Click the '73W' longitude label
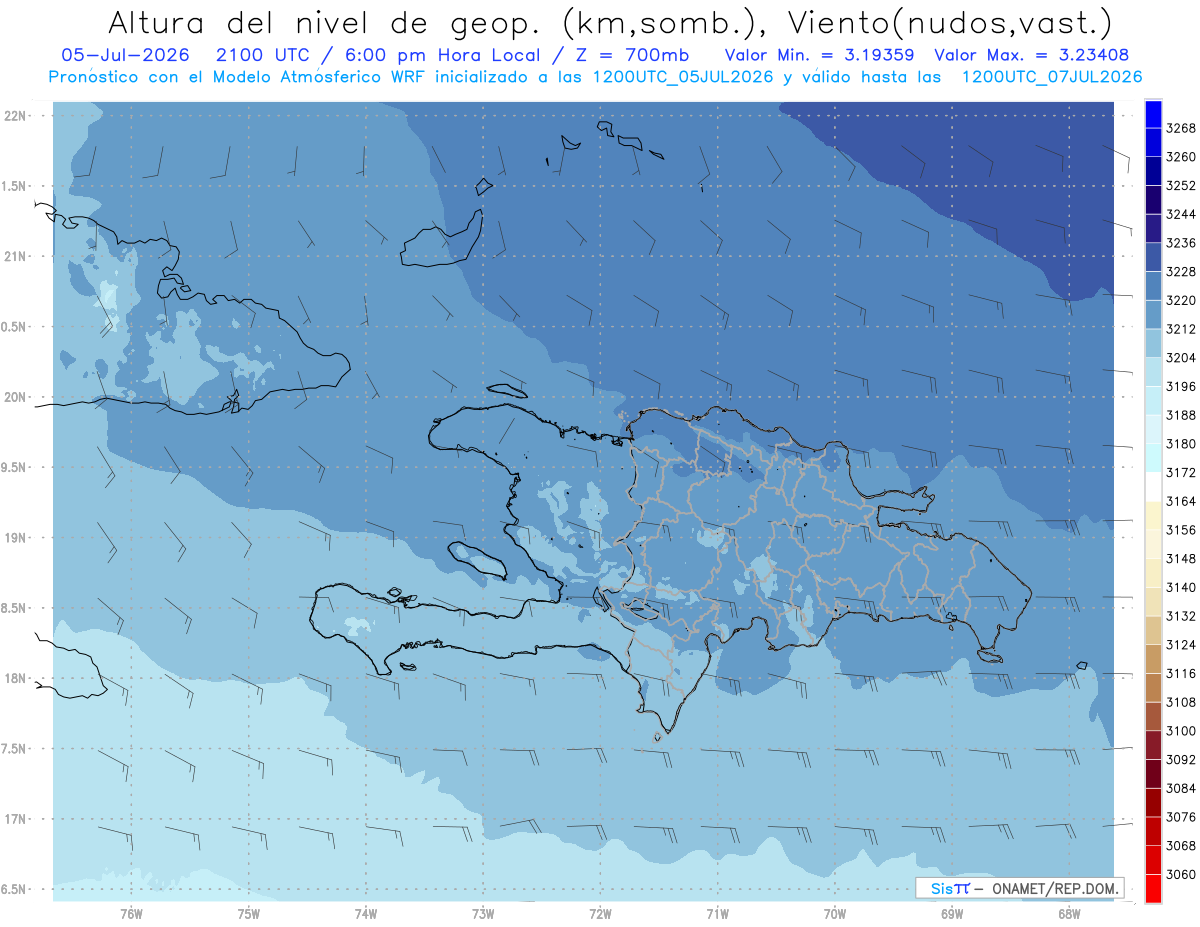This screenshot has width=1200, height=927. click(483, 913)
